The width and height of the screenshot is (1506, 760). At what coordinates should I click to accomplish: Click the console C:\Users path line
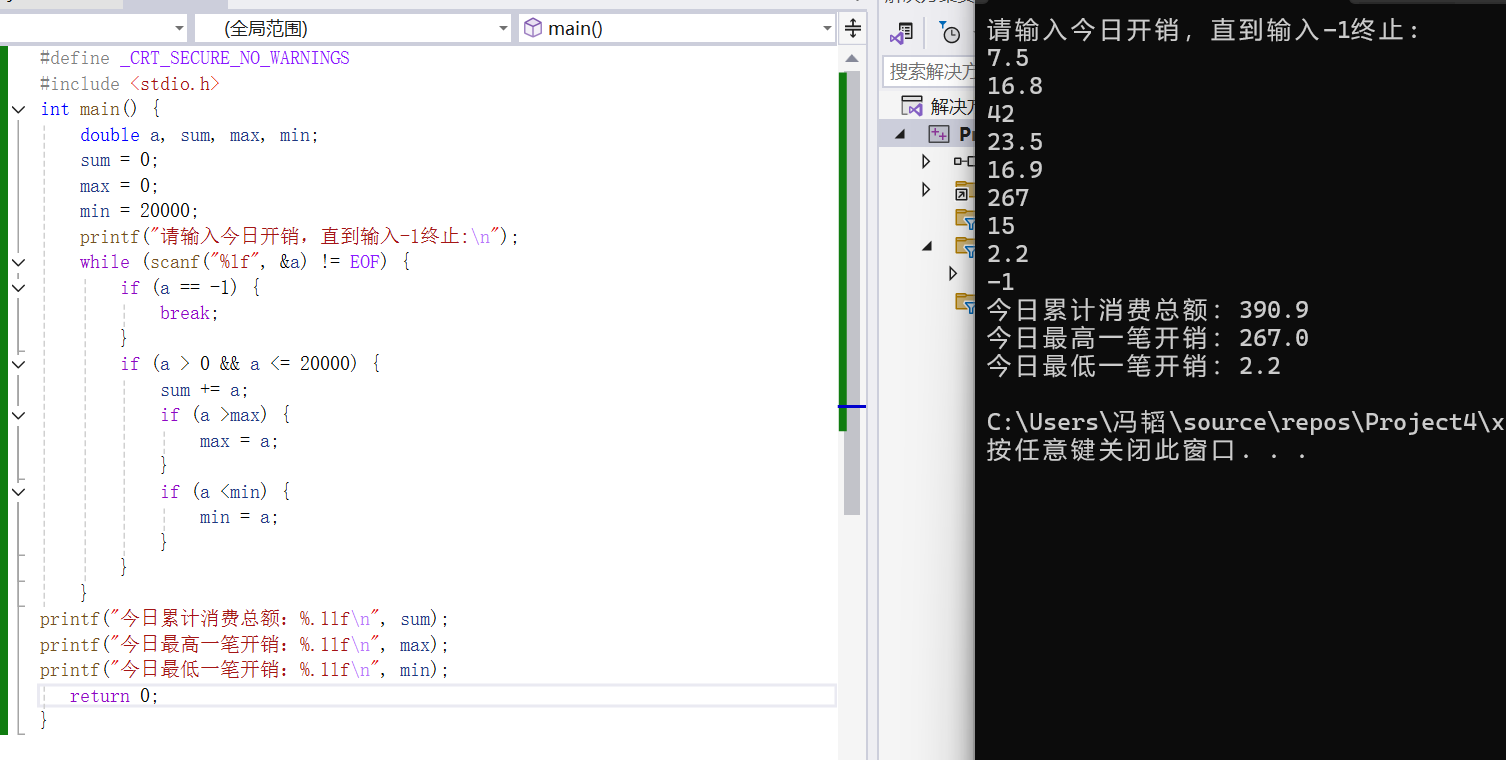[1245, 422]
